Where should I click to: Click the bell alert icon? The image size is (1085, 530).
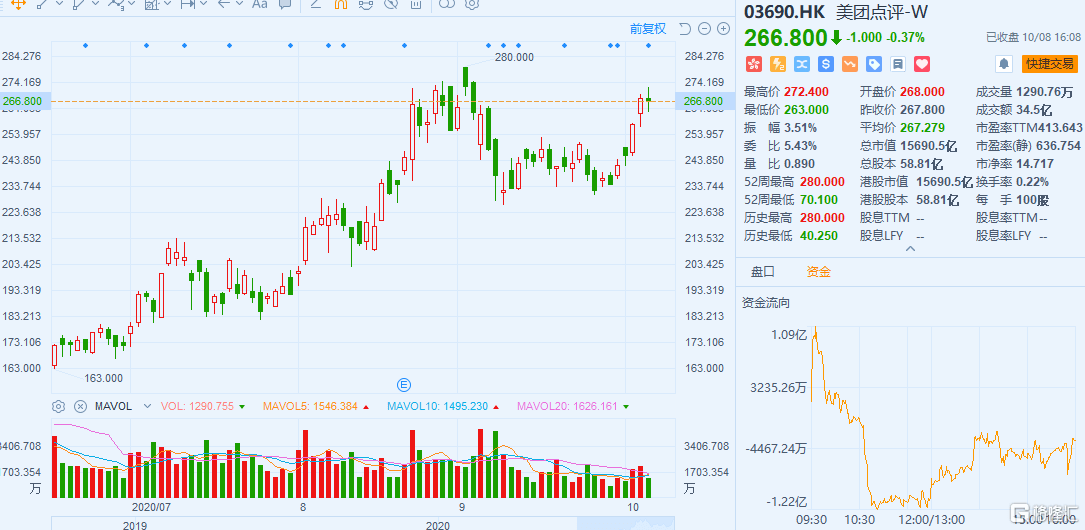1003,64
